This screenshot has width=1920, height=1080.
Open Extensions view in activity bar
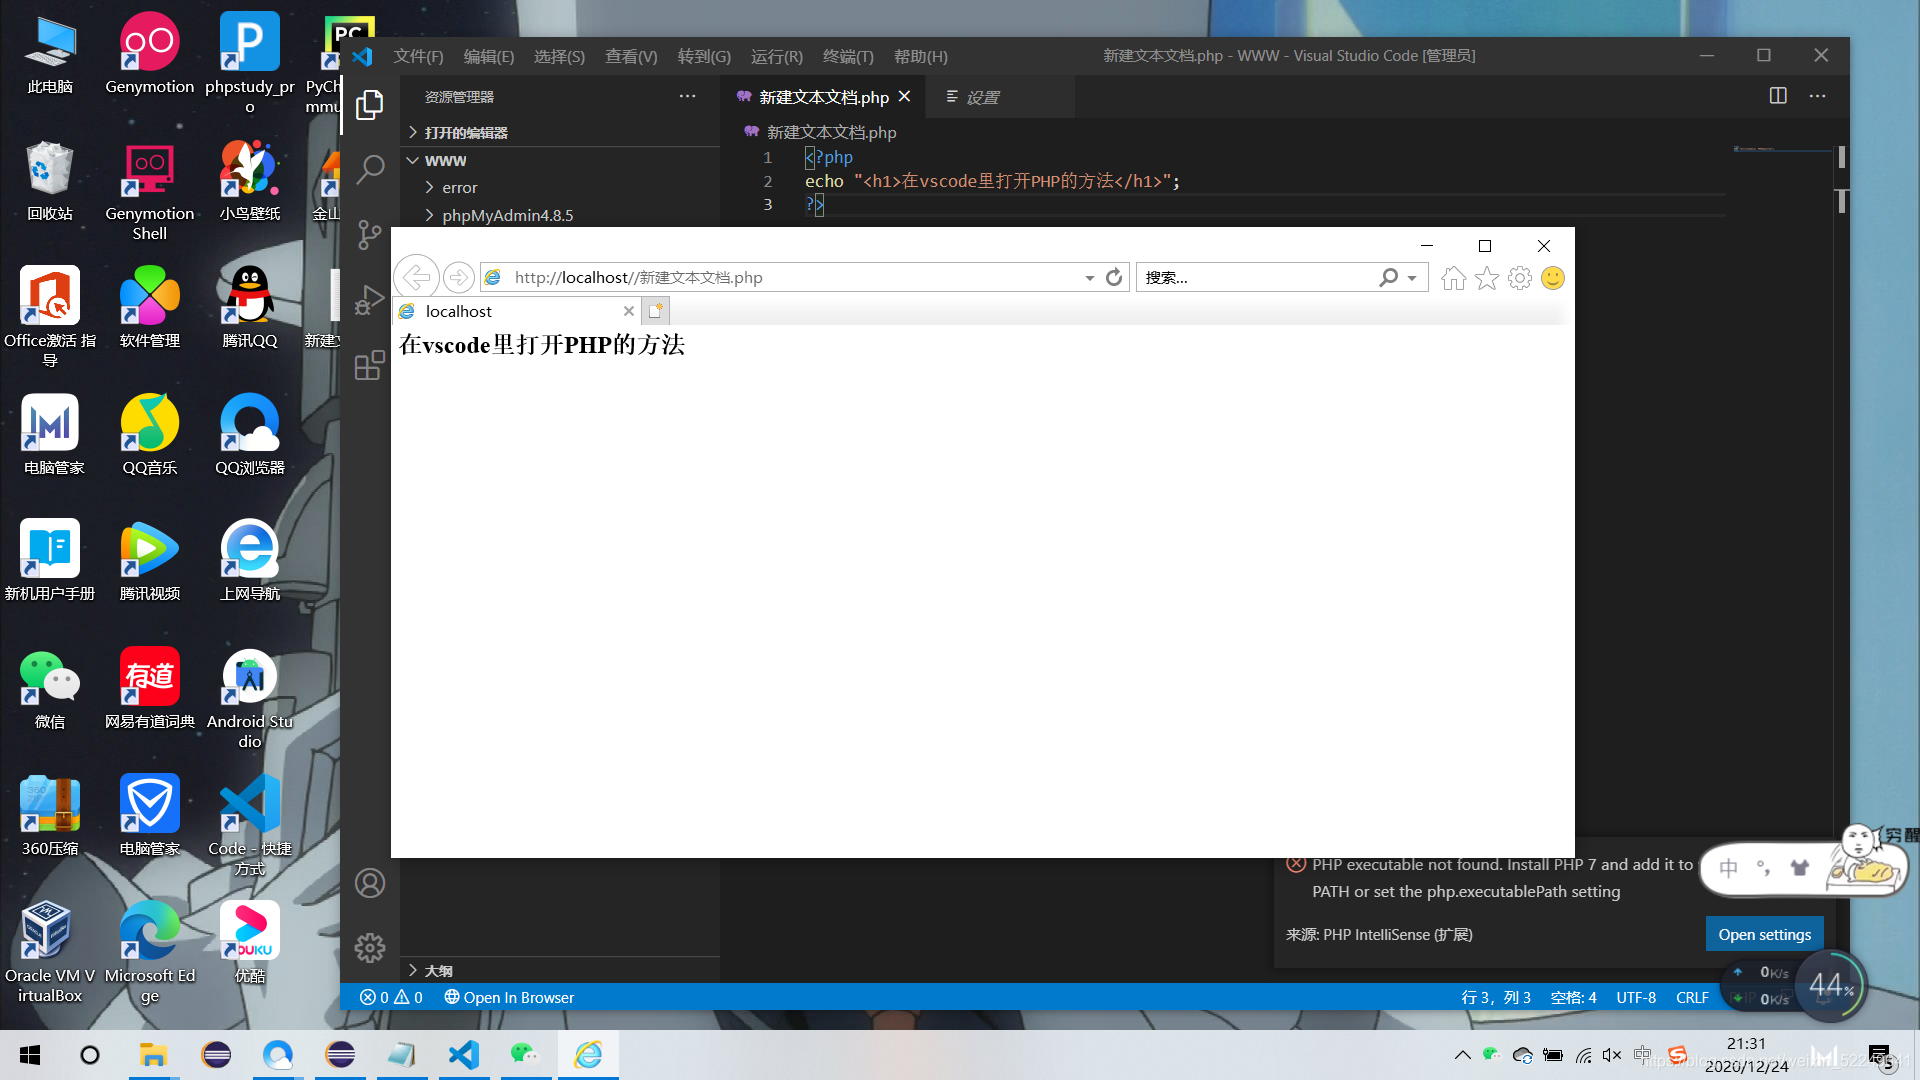click(x=369, y=365)
